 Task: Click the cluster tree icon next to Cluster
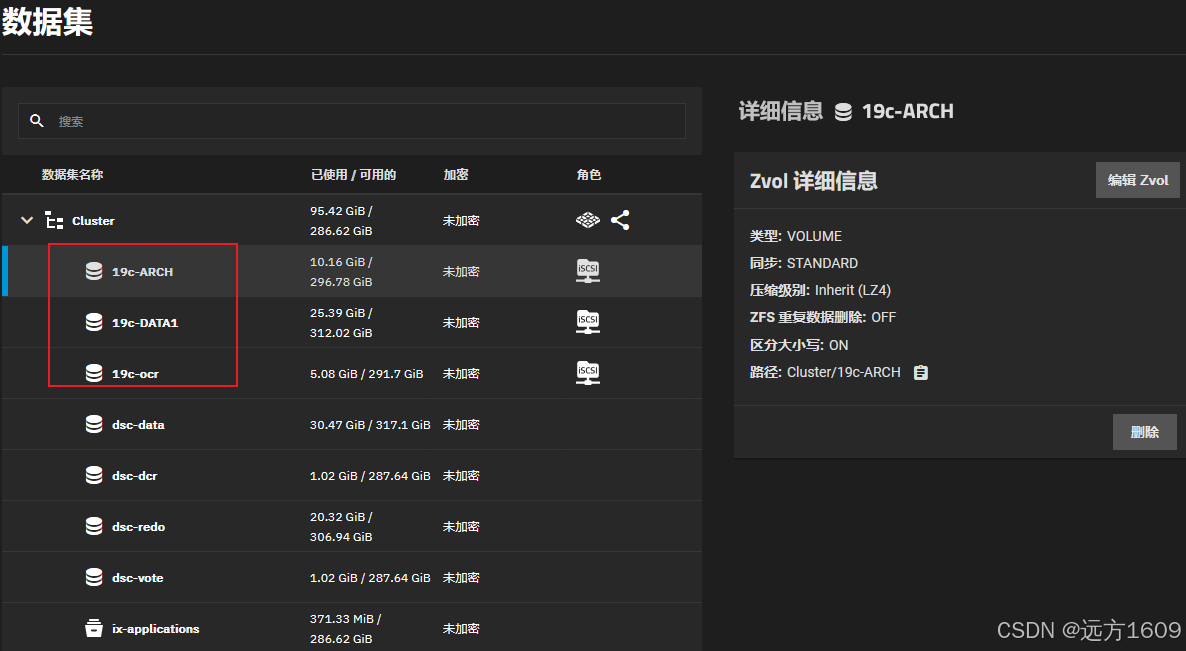pos(55,220)
